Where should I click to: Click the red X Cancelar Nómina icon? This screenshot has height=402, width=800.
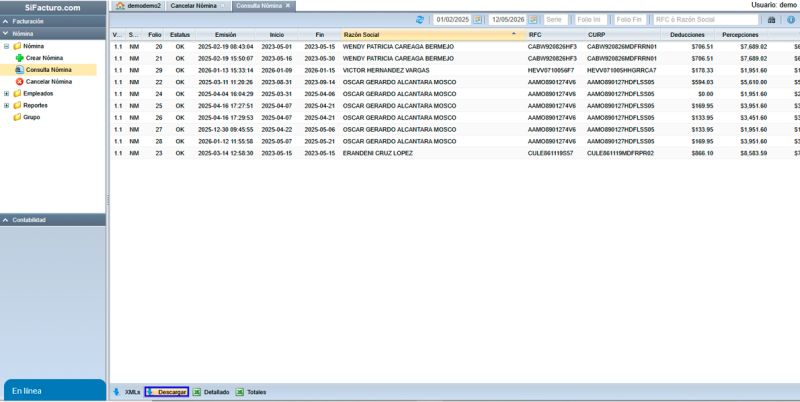[x=19, y=82]
